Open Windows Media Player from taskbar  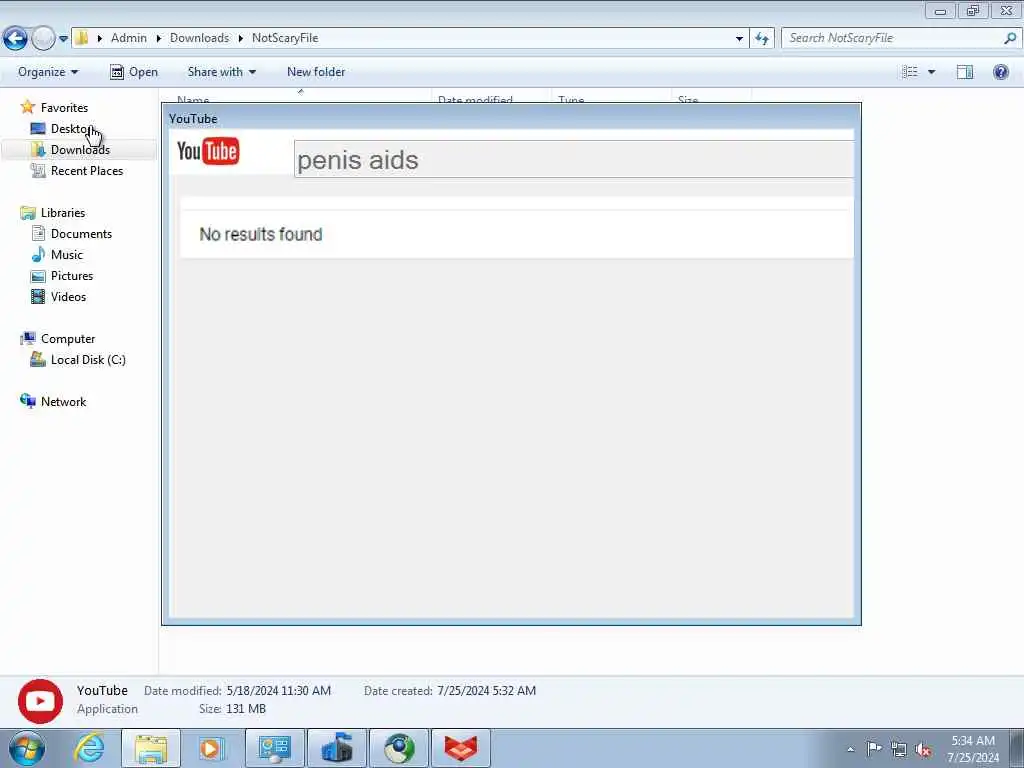coord(212,748)
